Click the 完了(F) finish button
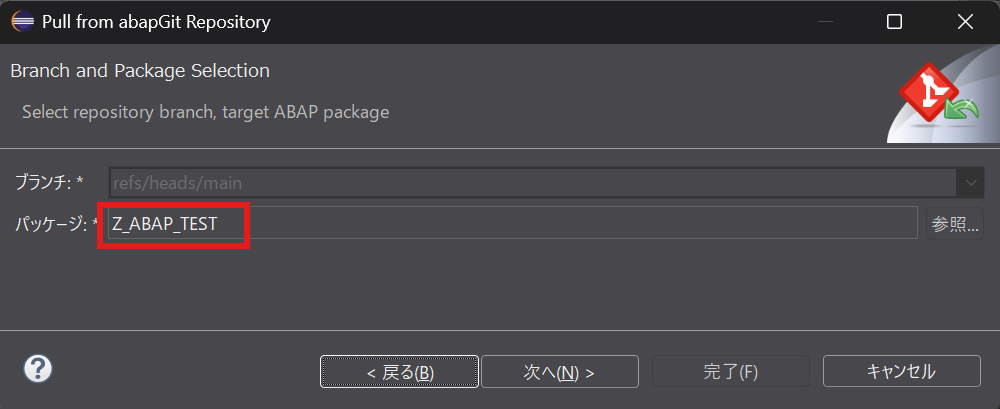 tap(730, 372)
